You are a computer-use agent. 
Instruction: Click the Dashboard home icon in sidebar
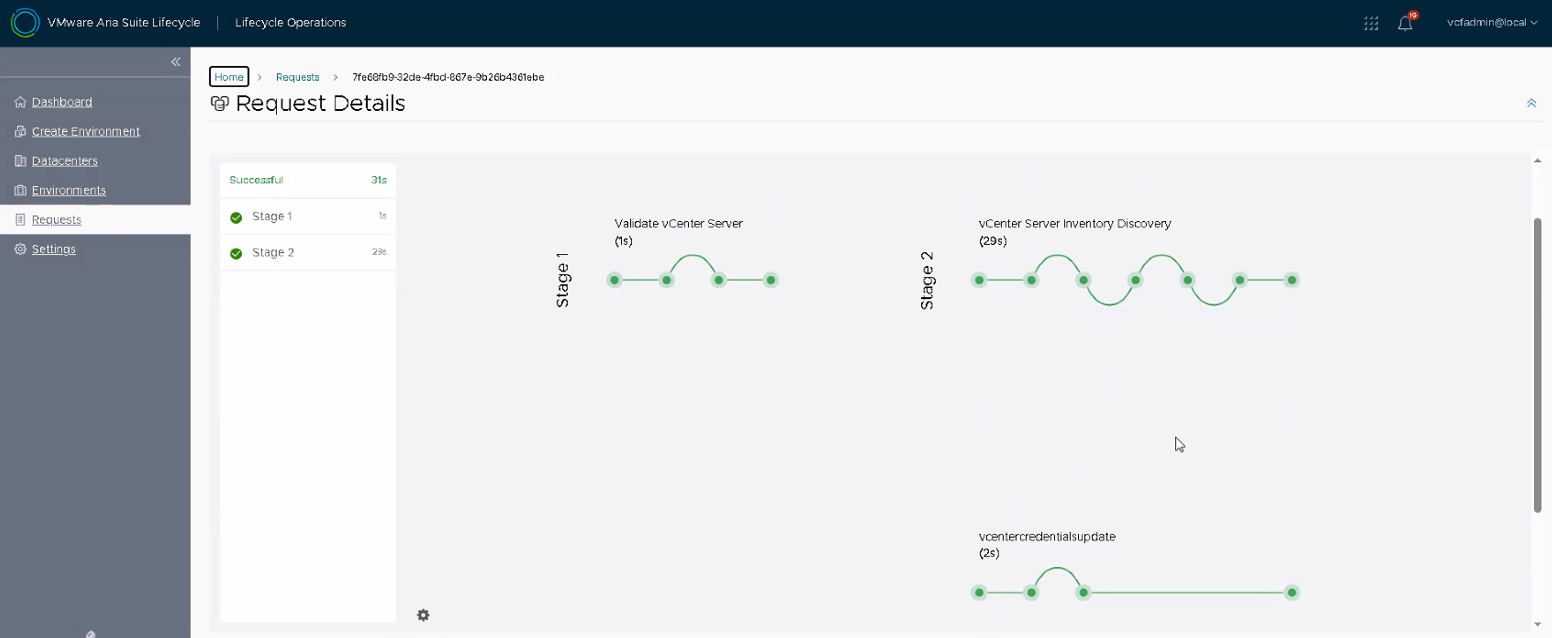(x=20, y=102)
